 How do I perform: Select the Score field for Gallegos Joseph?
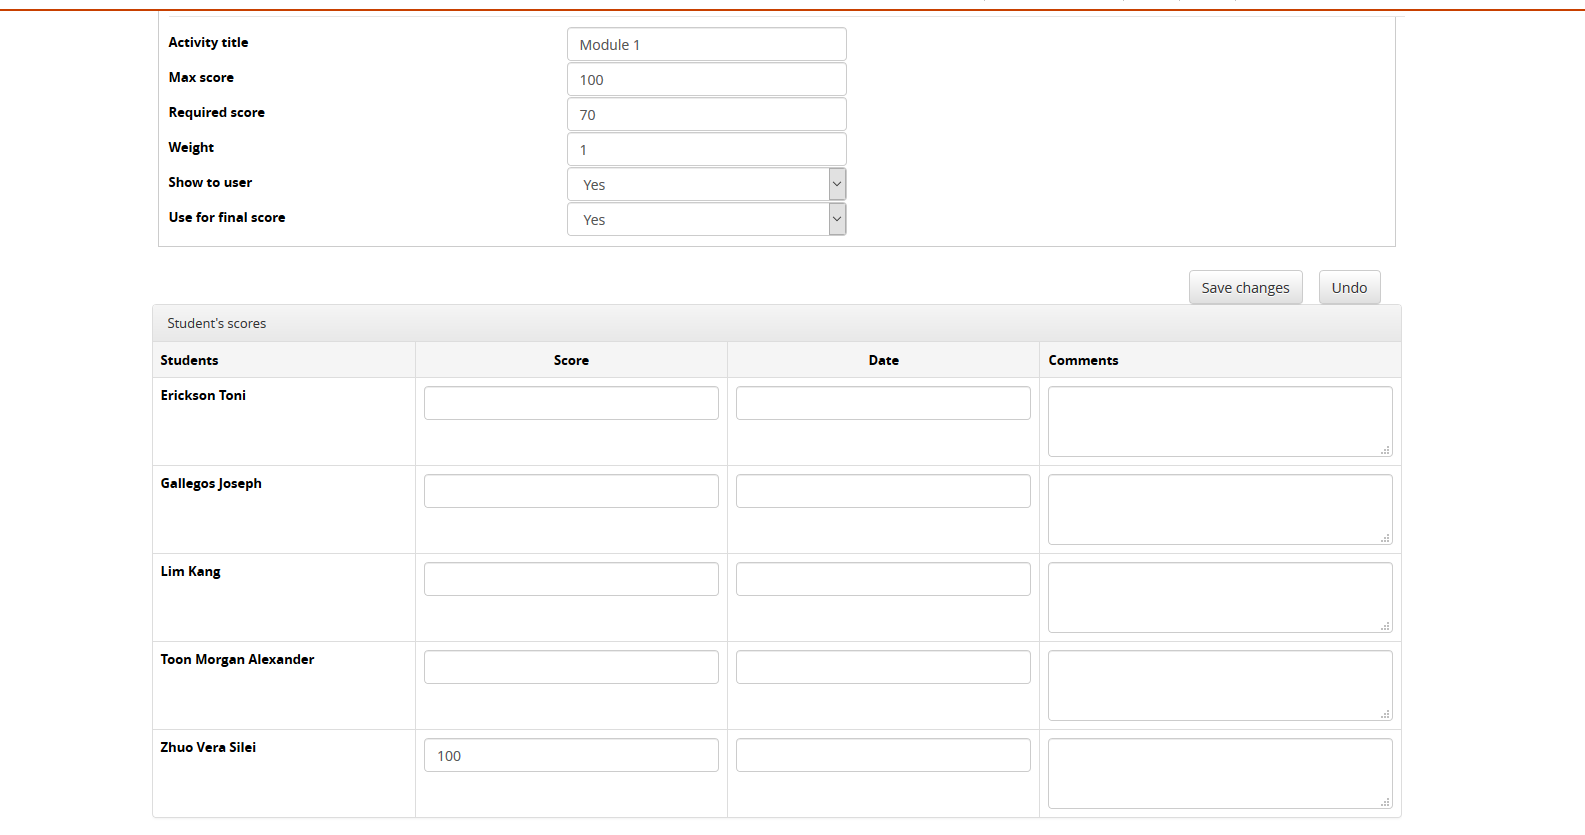[571, 491]
